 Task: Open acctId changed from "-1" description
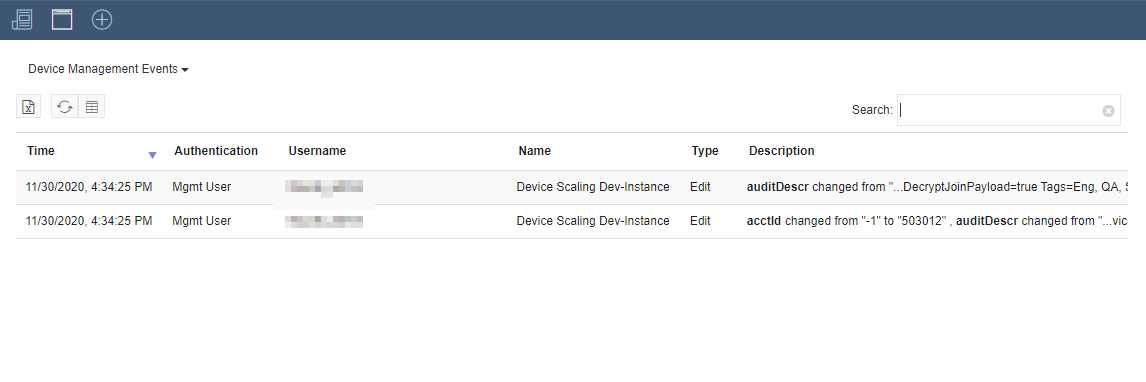coord(937,221)
